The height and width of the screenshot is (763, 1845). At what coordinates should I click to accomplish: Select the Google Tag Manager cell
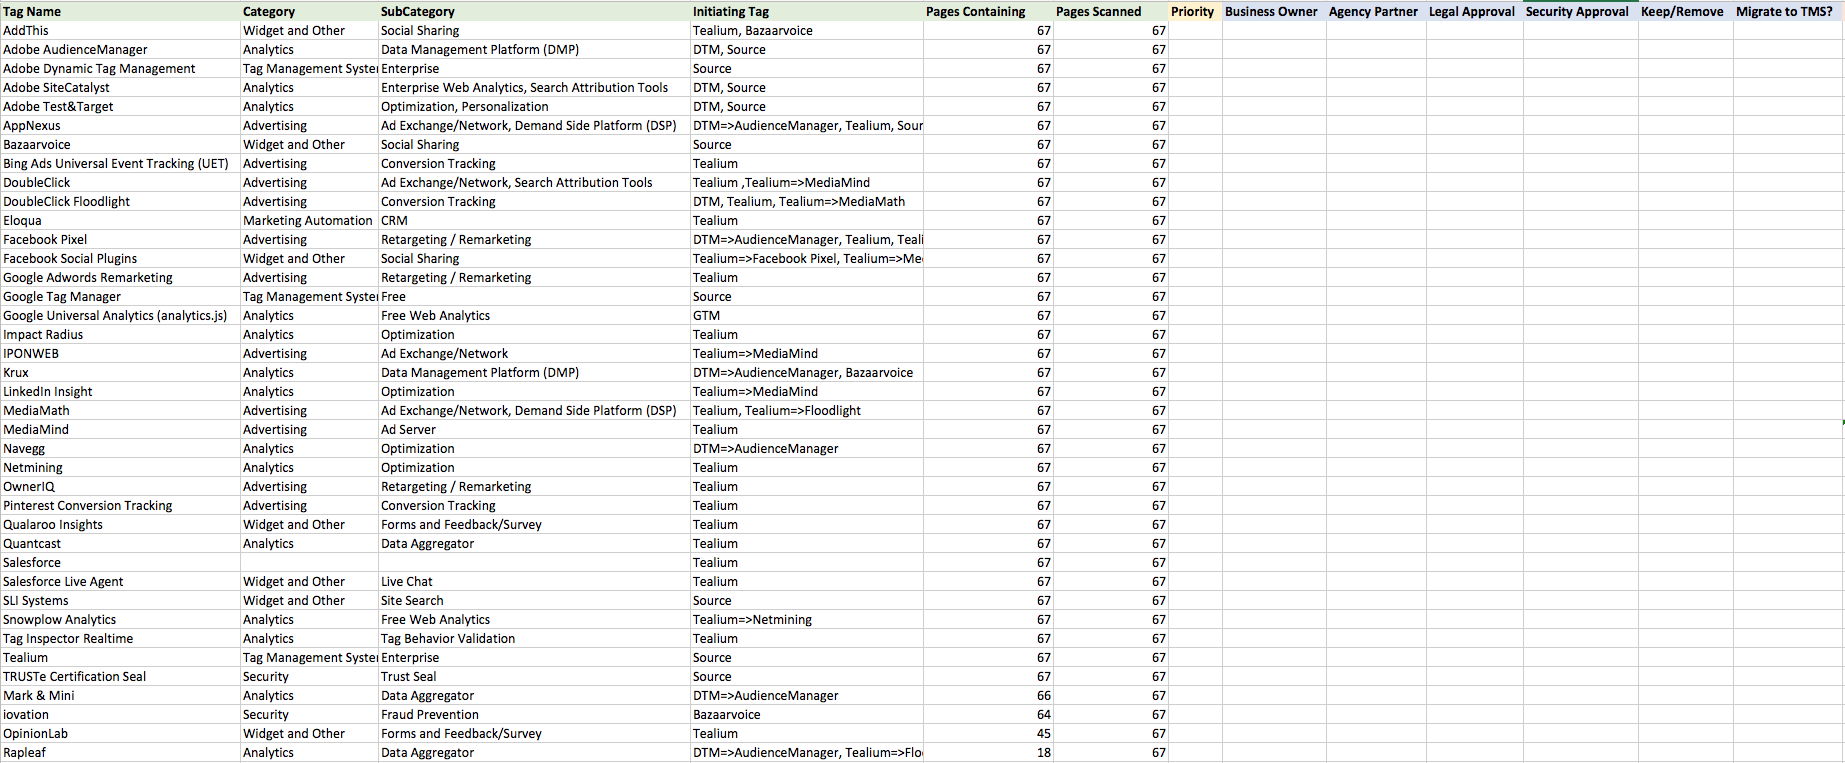pyautogui.click(x=120, y=296)
